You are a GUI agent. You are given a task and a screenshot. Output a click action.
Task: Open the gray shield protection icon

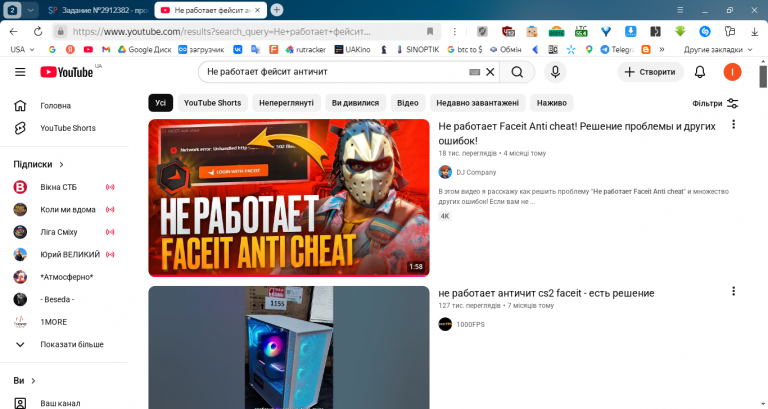(482, 32)
